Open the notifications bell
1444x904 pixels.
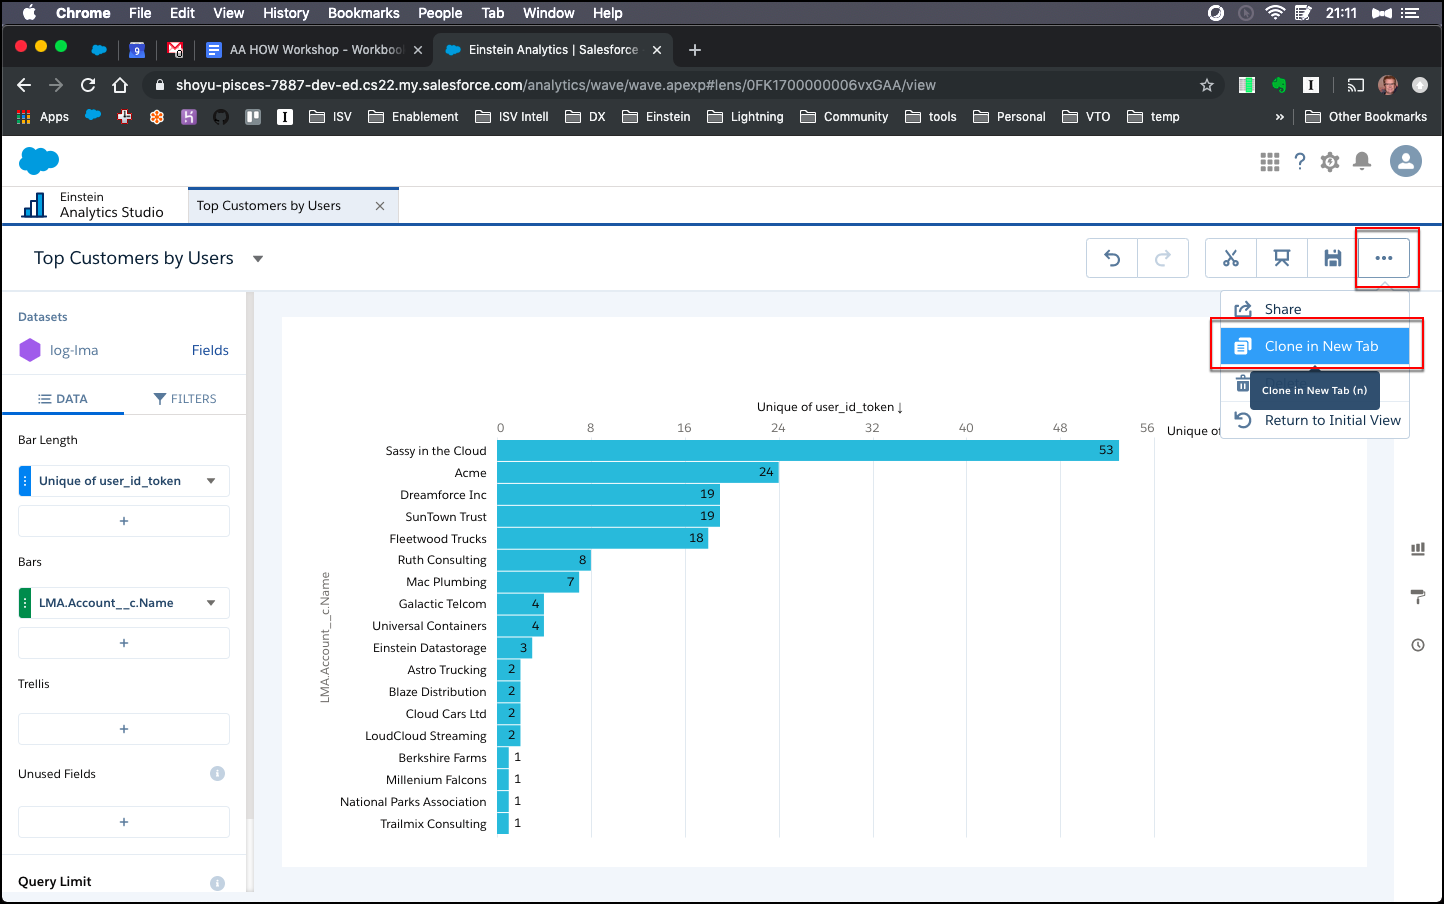(x=1362, y=162)
